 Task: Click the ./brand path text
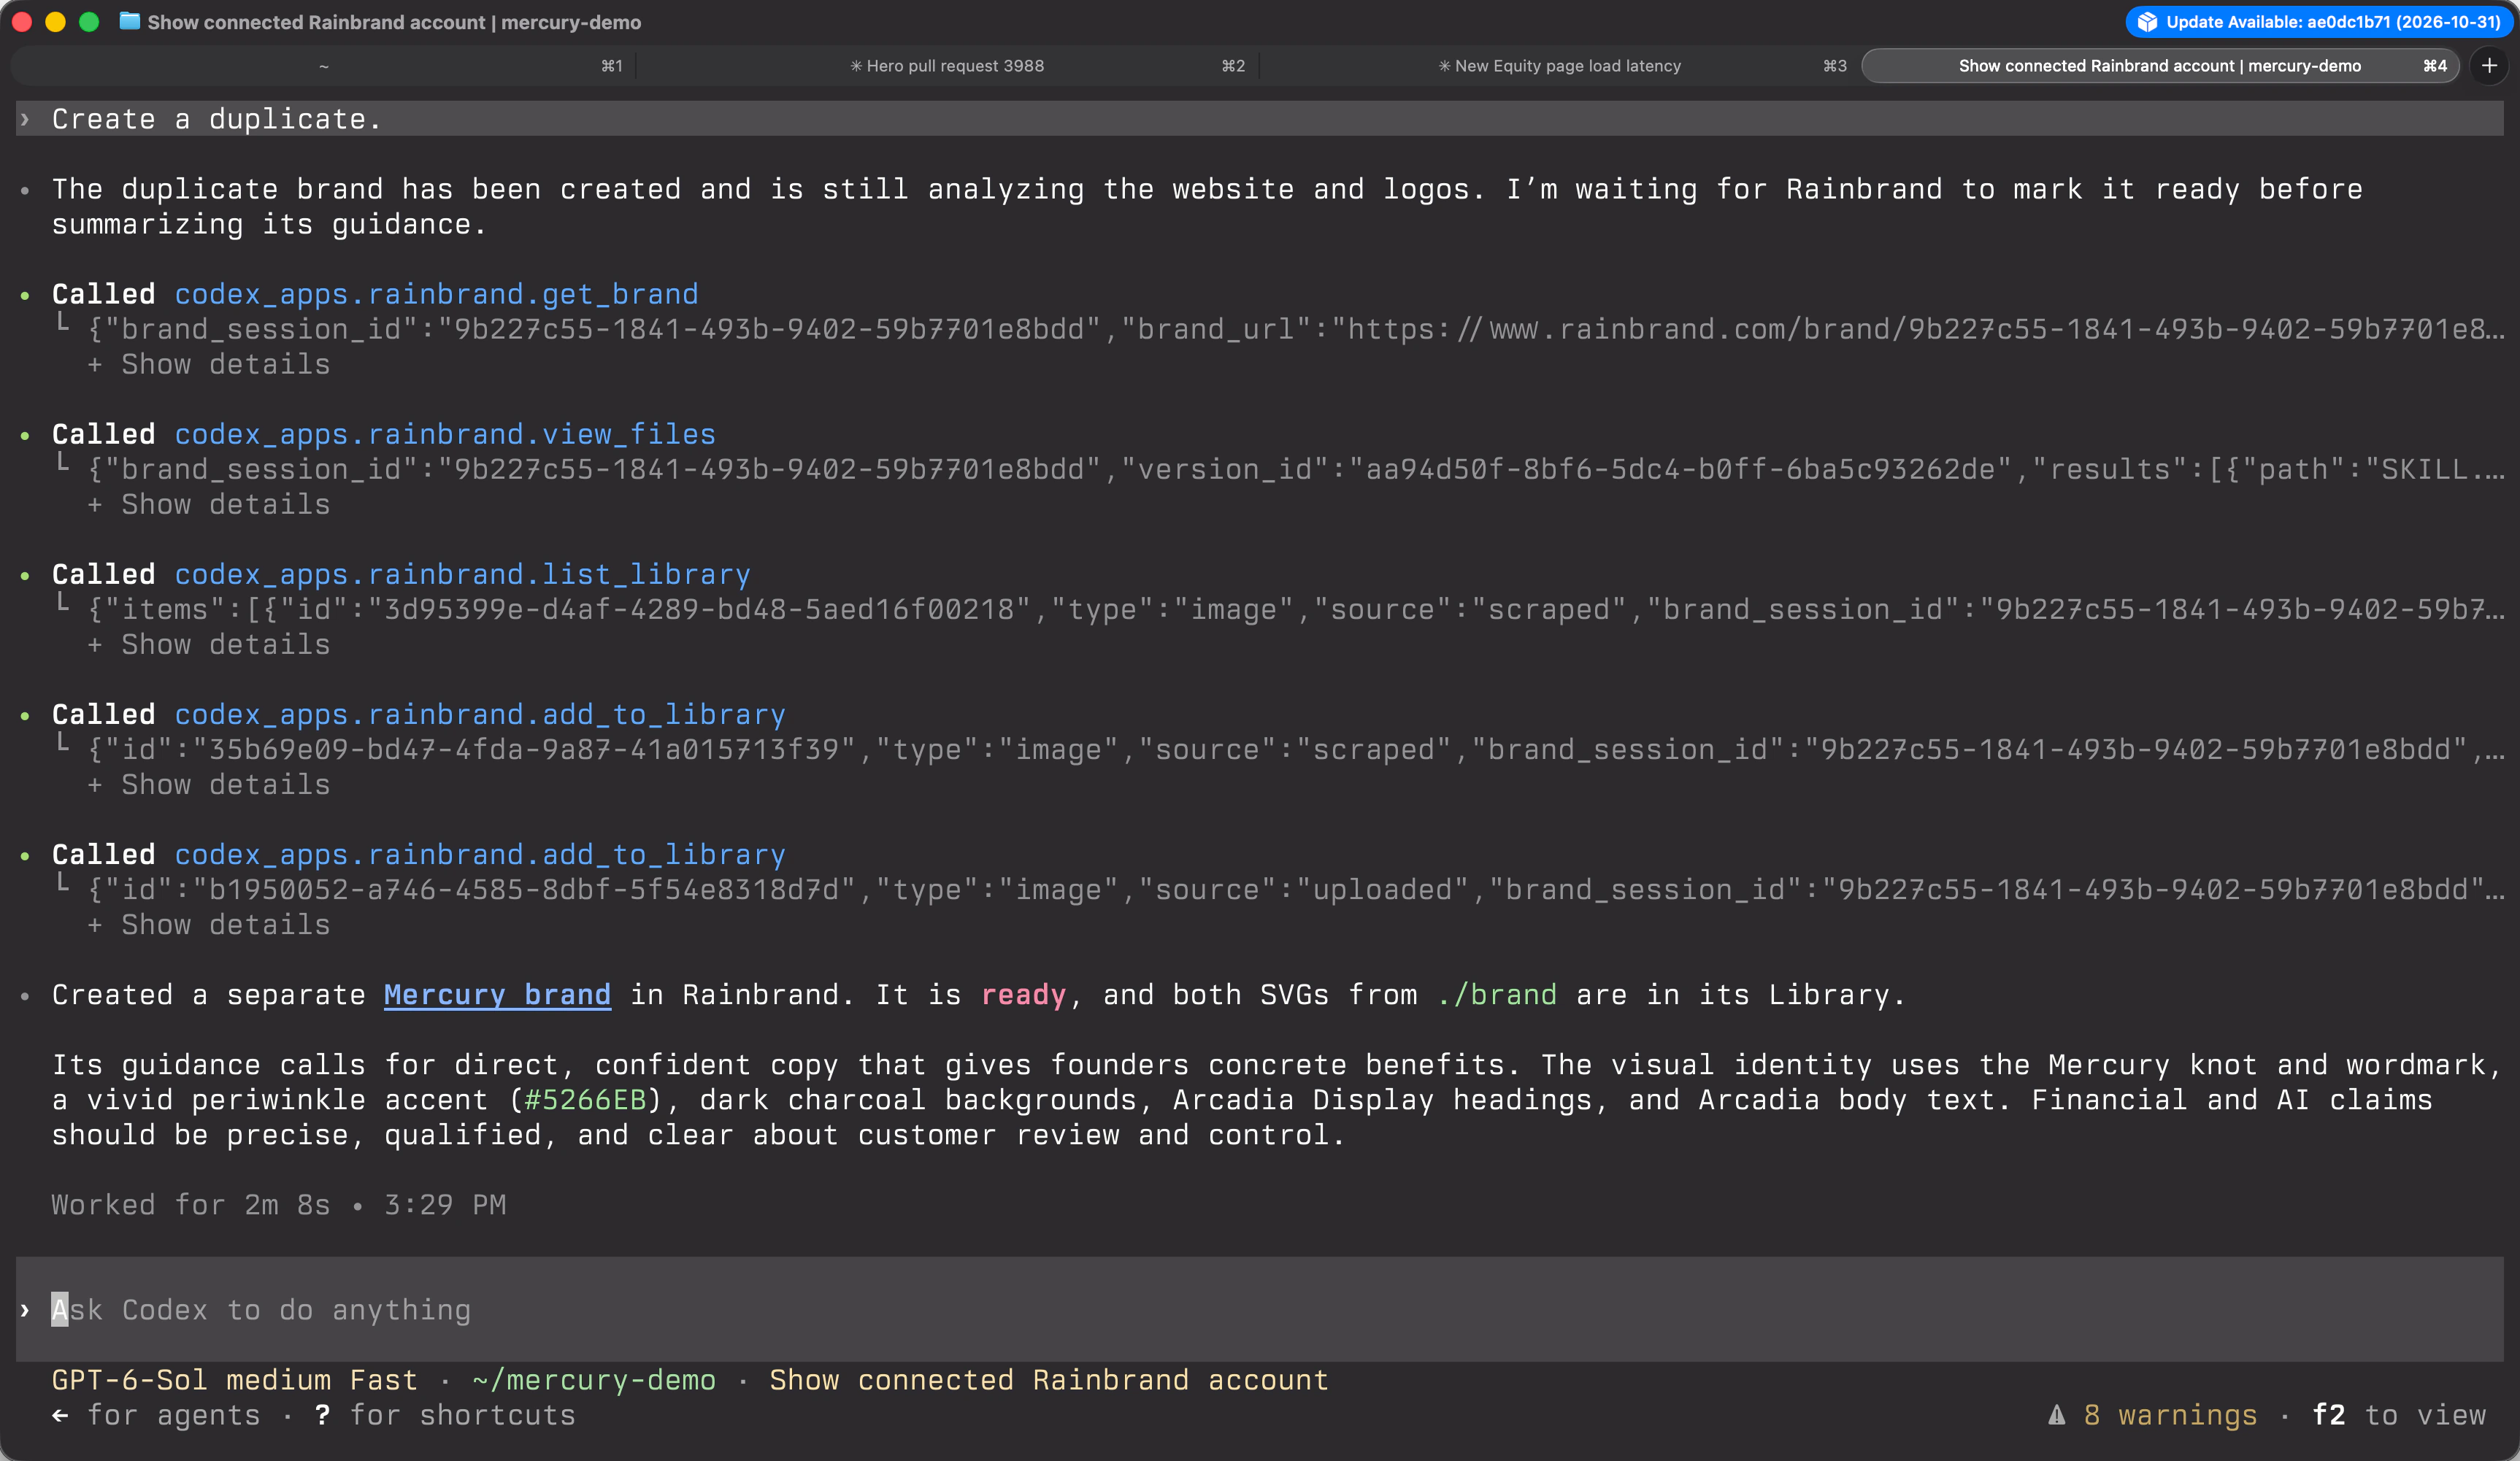pos(1497,995)
